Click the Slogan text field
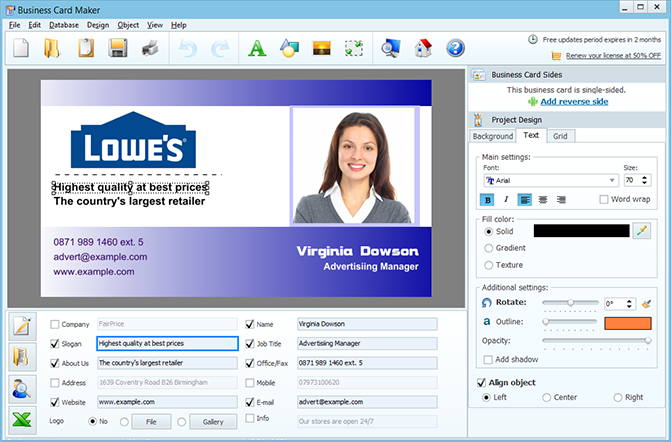Screen dimensions: 671x442 (167, 344)
